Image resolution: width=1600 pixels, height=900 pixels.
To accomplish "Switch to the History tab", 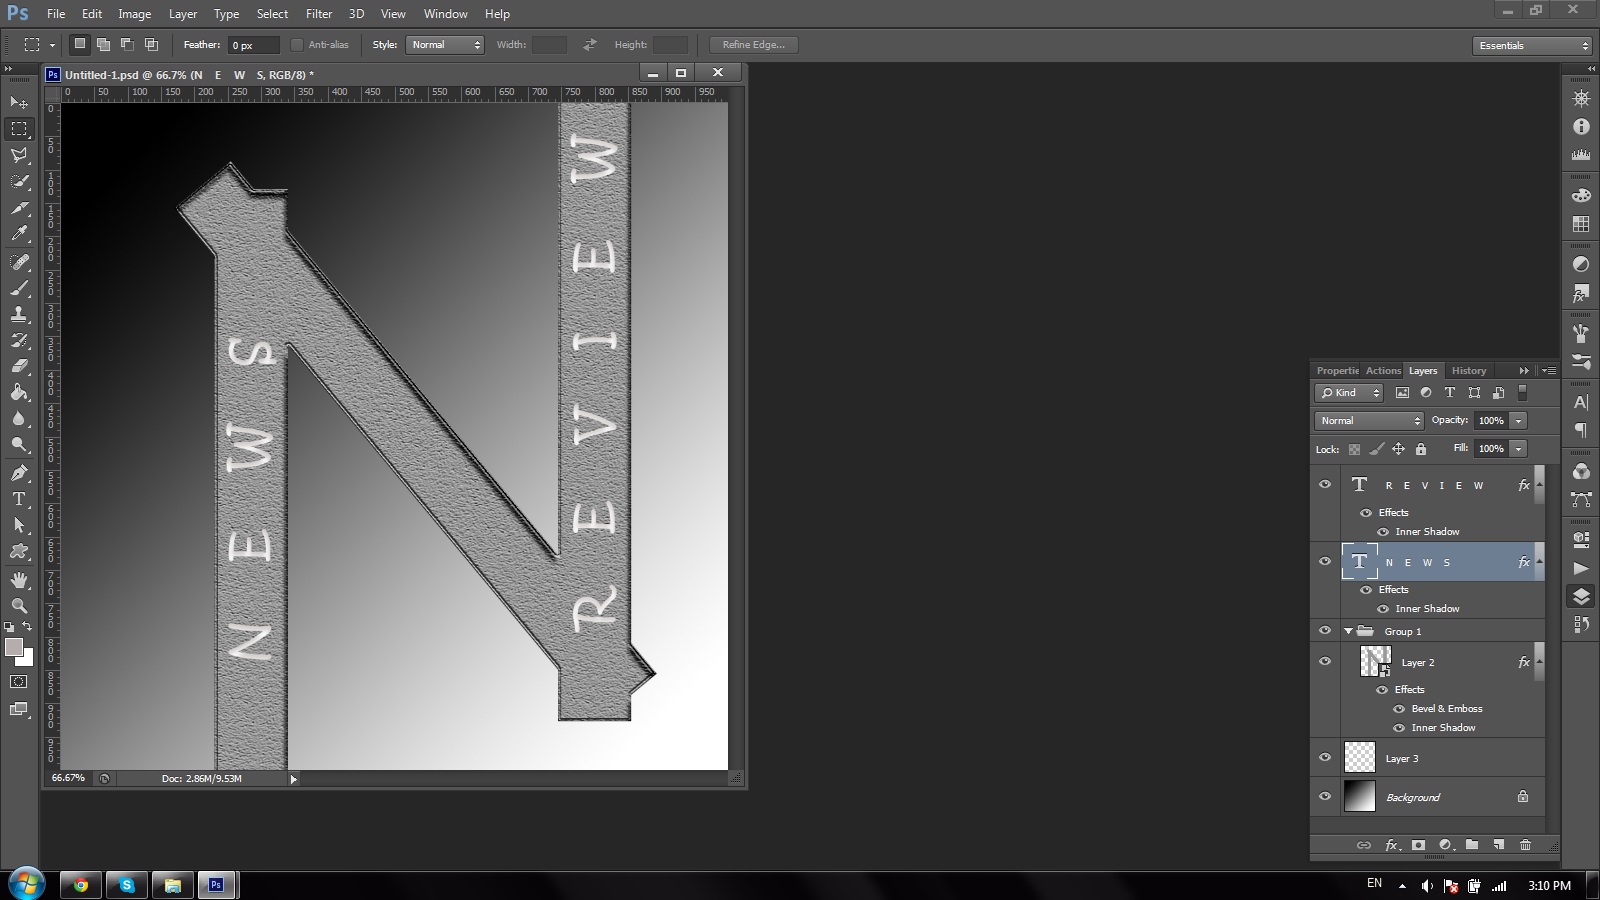I will 1468,371.
